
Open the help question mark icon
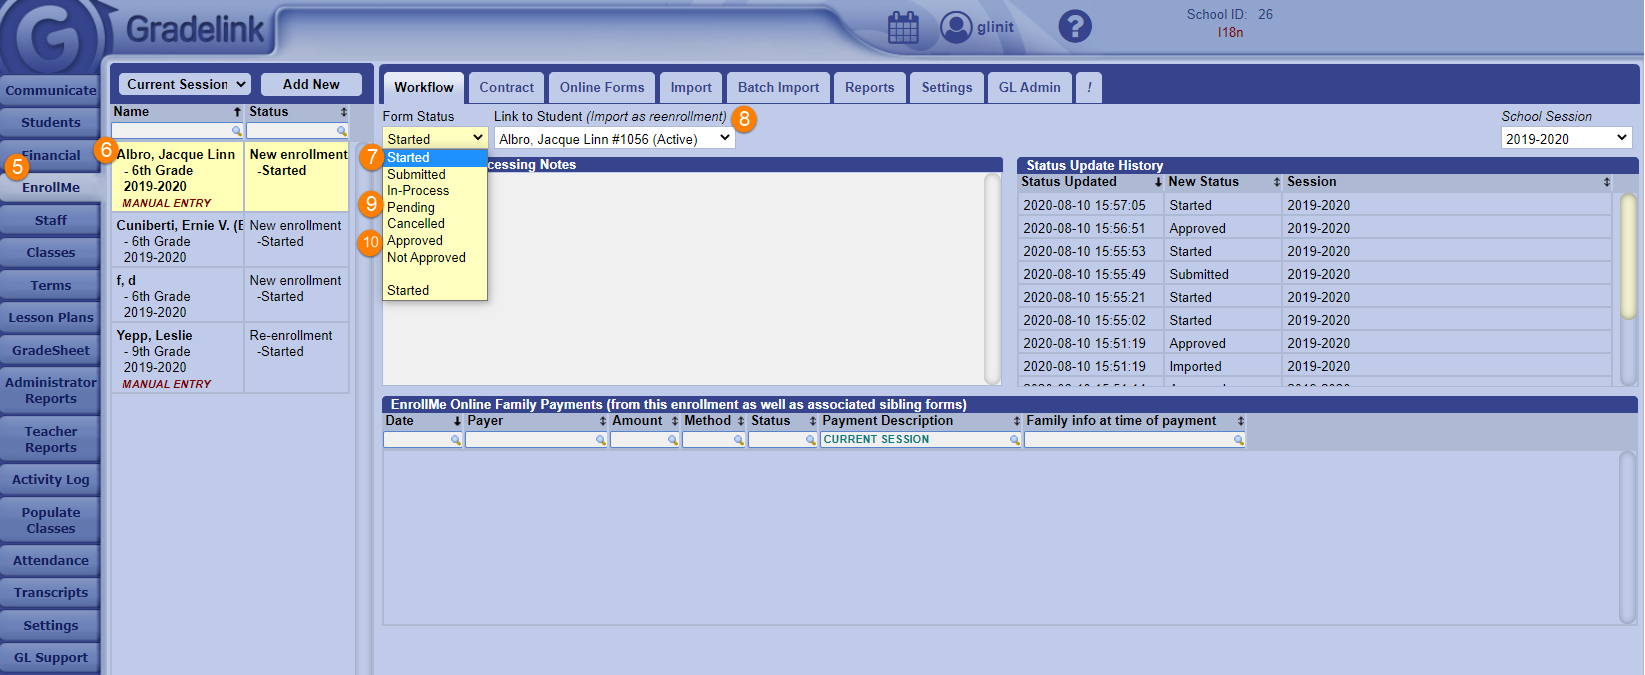(1074, 26)
